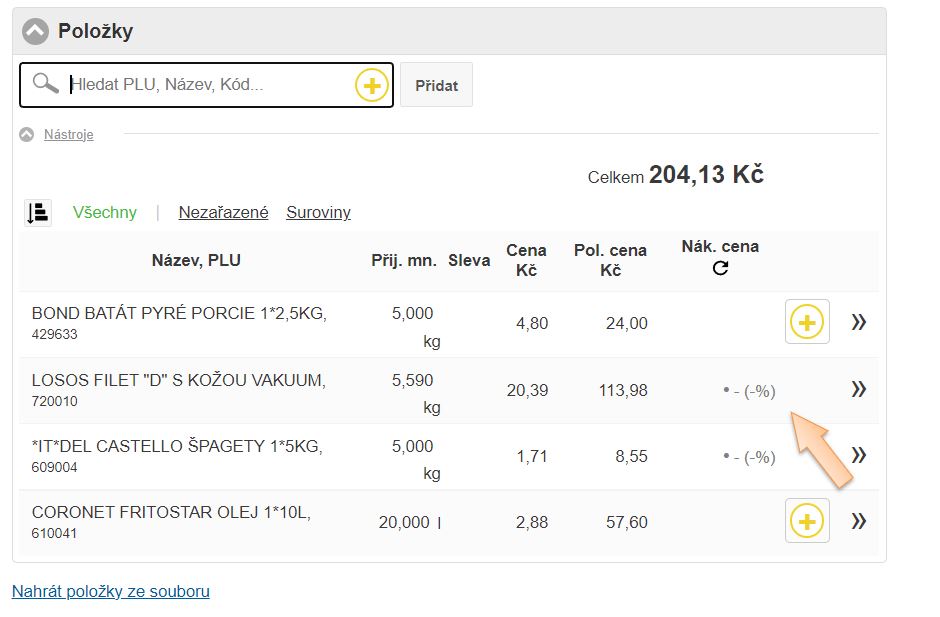Click the sort order icon
940x617 pixels.
click(38, 212)
